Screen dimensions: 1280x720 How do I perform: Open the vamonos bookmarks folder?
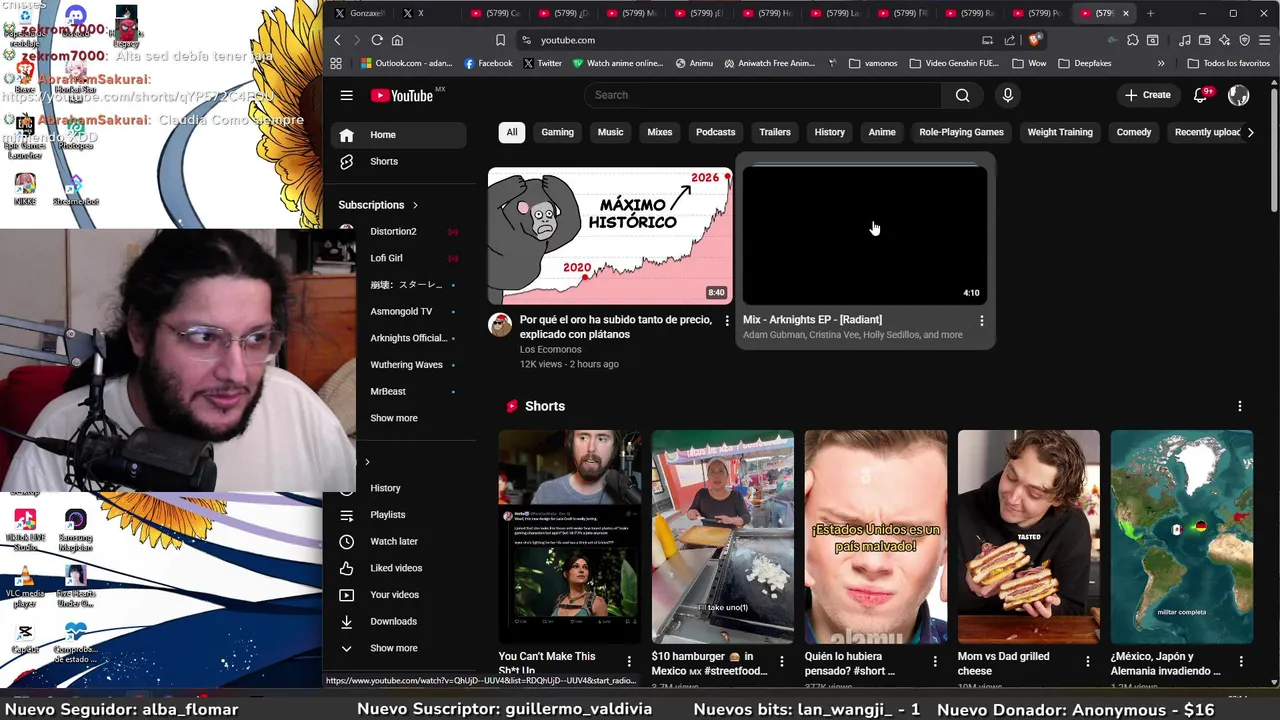[873, 63]
